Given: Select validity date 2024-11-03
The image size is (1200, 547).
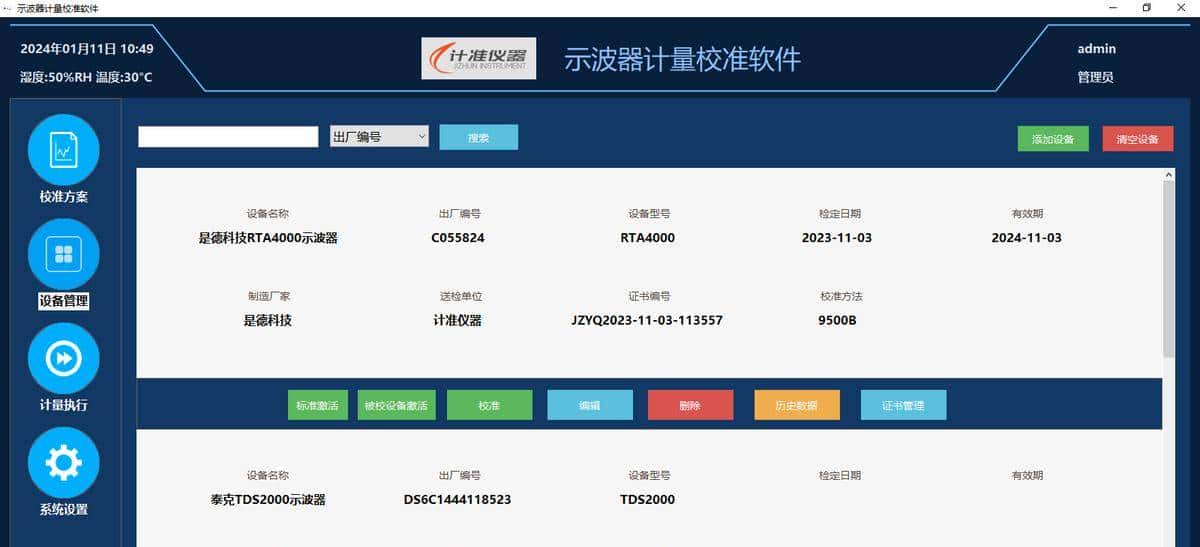Looking at the screenshot, I should (1027, 238).
